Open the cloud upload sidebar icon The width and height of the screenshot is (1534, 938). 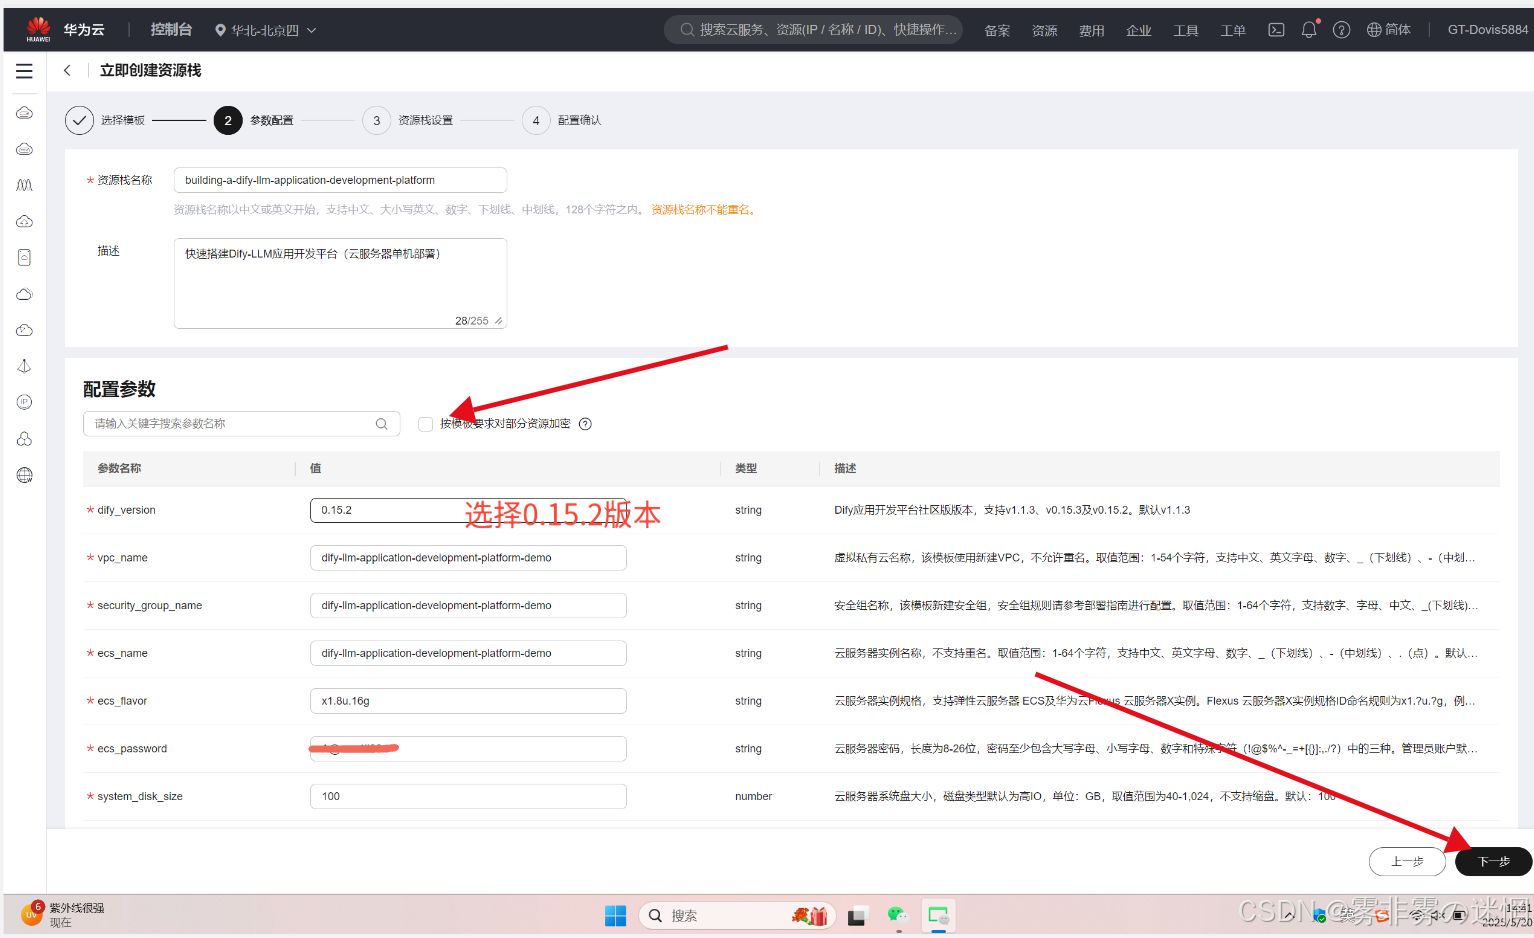[x=25, y=221]
